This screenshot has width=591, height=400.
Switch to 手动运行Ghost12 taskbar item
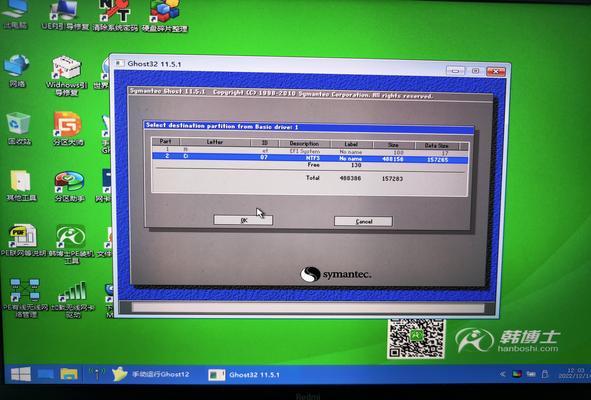click(151, 374)
